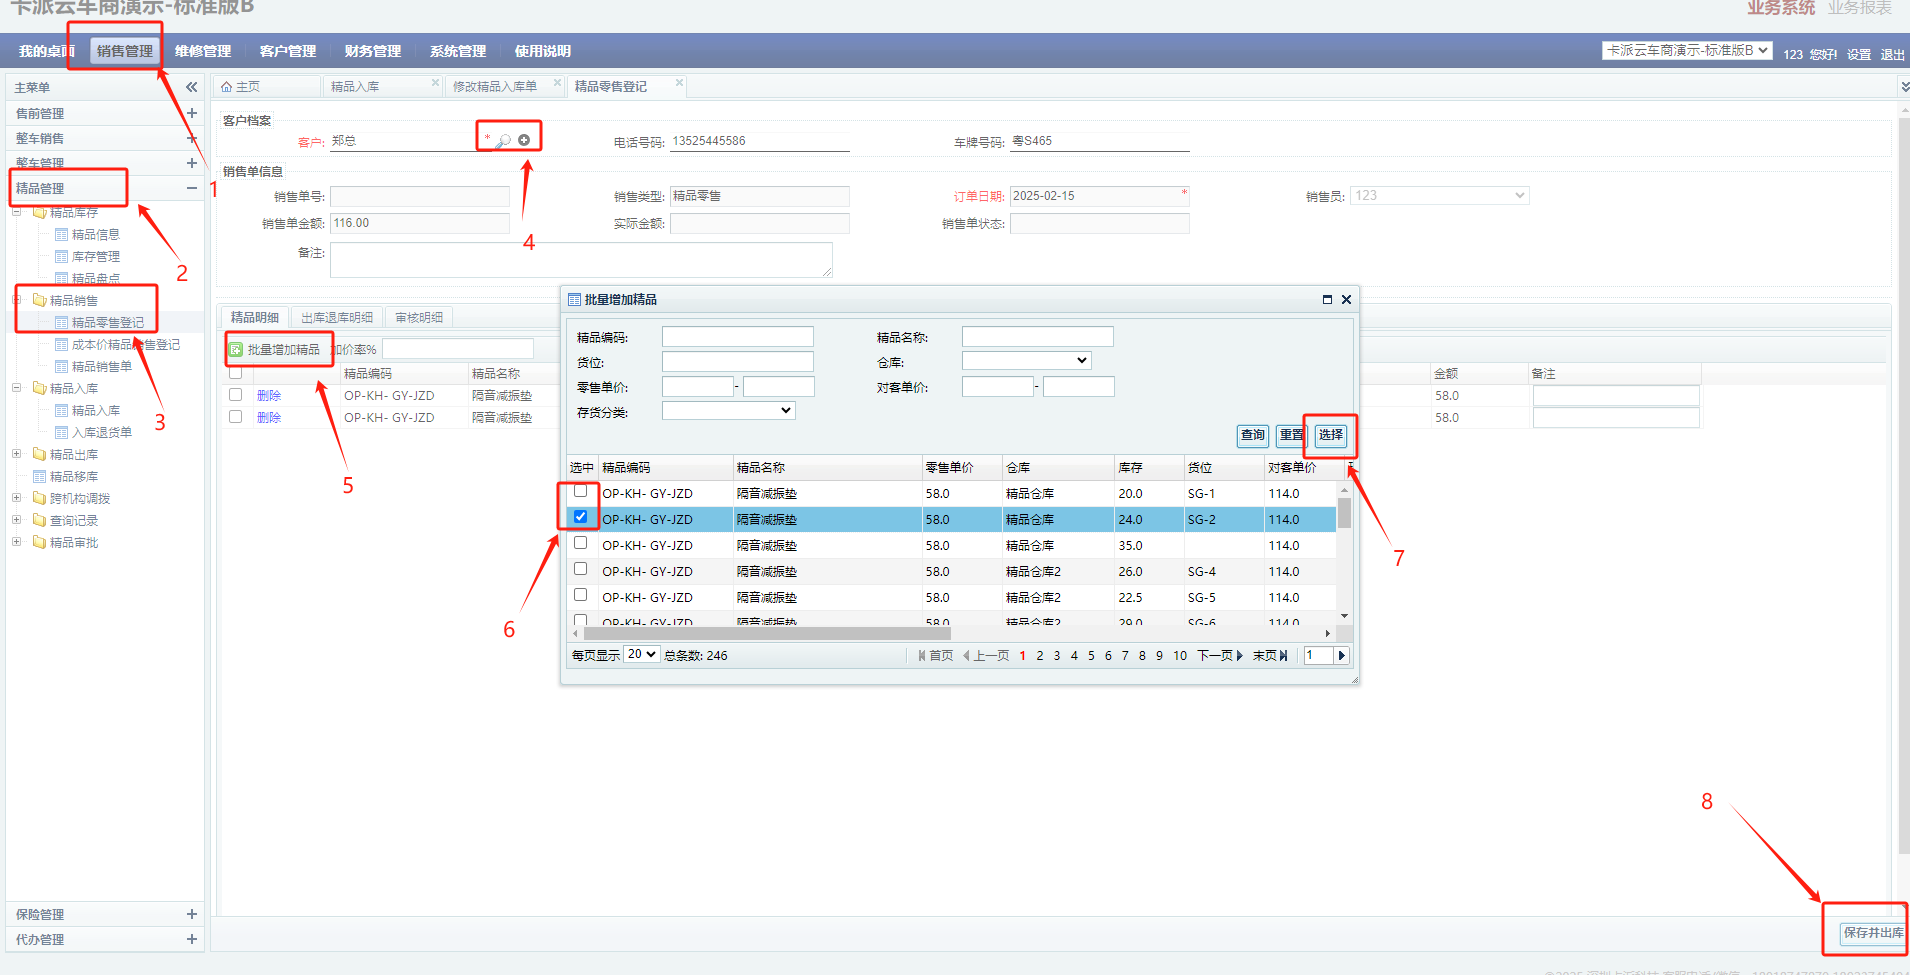The width and height of the screenshot is (1910, 975).
Task: Open the 仓库 dropdown in dialog
Action: (1026, 361)
